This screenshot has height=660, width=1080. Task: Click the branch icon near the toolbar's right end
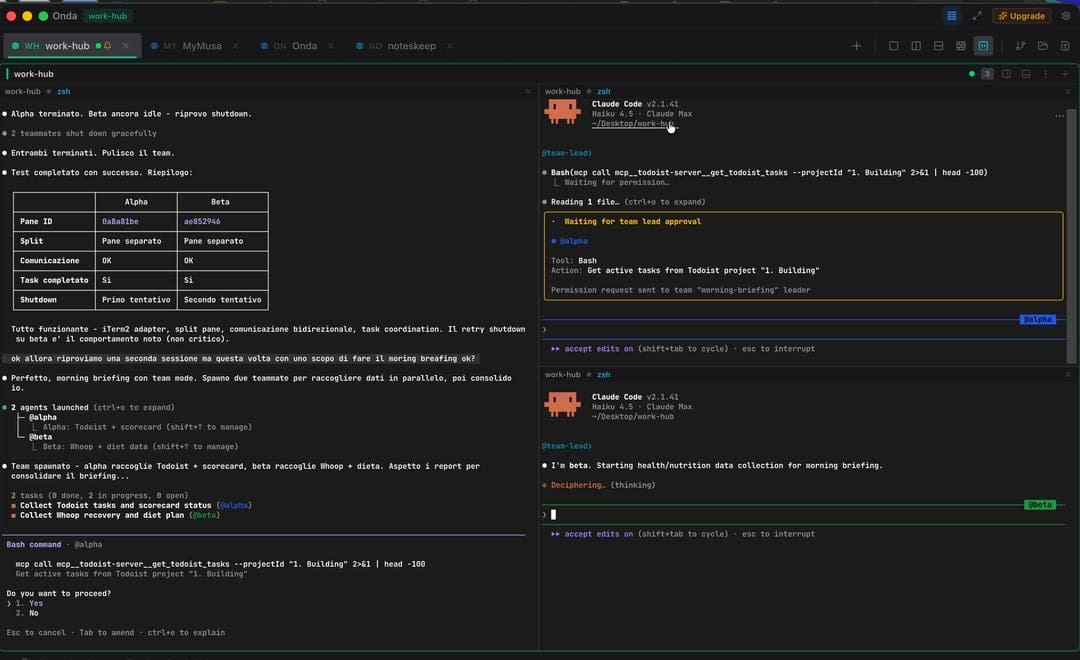tap(1021, 46)
